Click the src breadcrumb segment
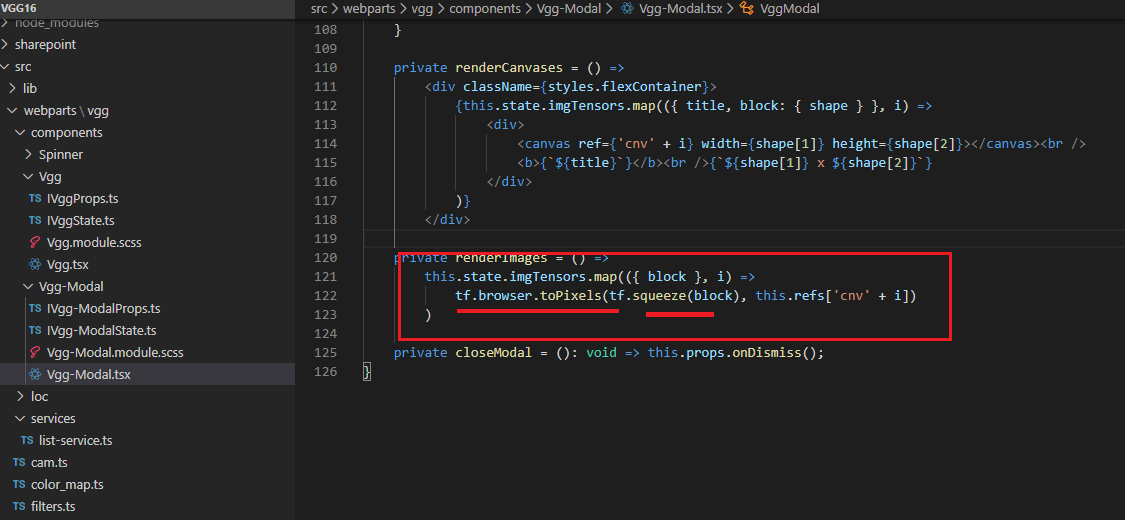 click(319, 9)
